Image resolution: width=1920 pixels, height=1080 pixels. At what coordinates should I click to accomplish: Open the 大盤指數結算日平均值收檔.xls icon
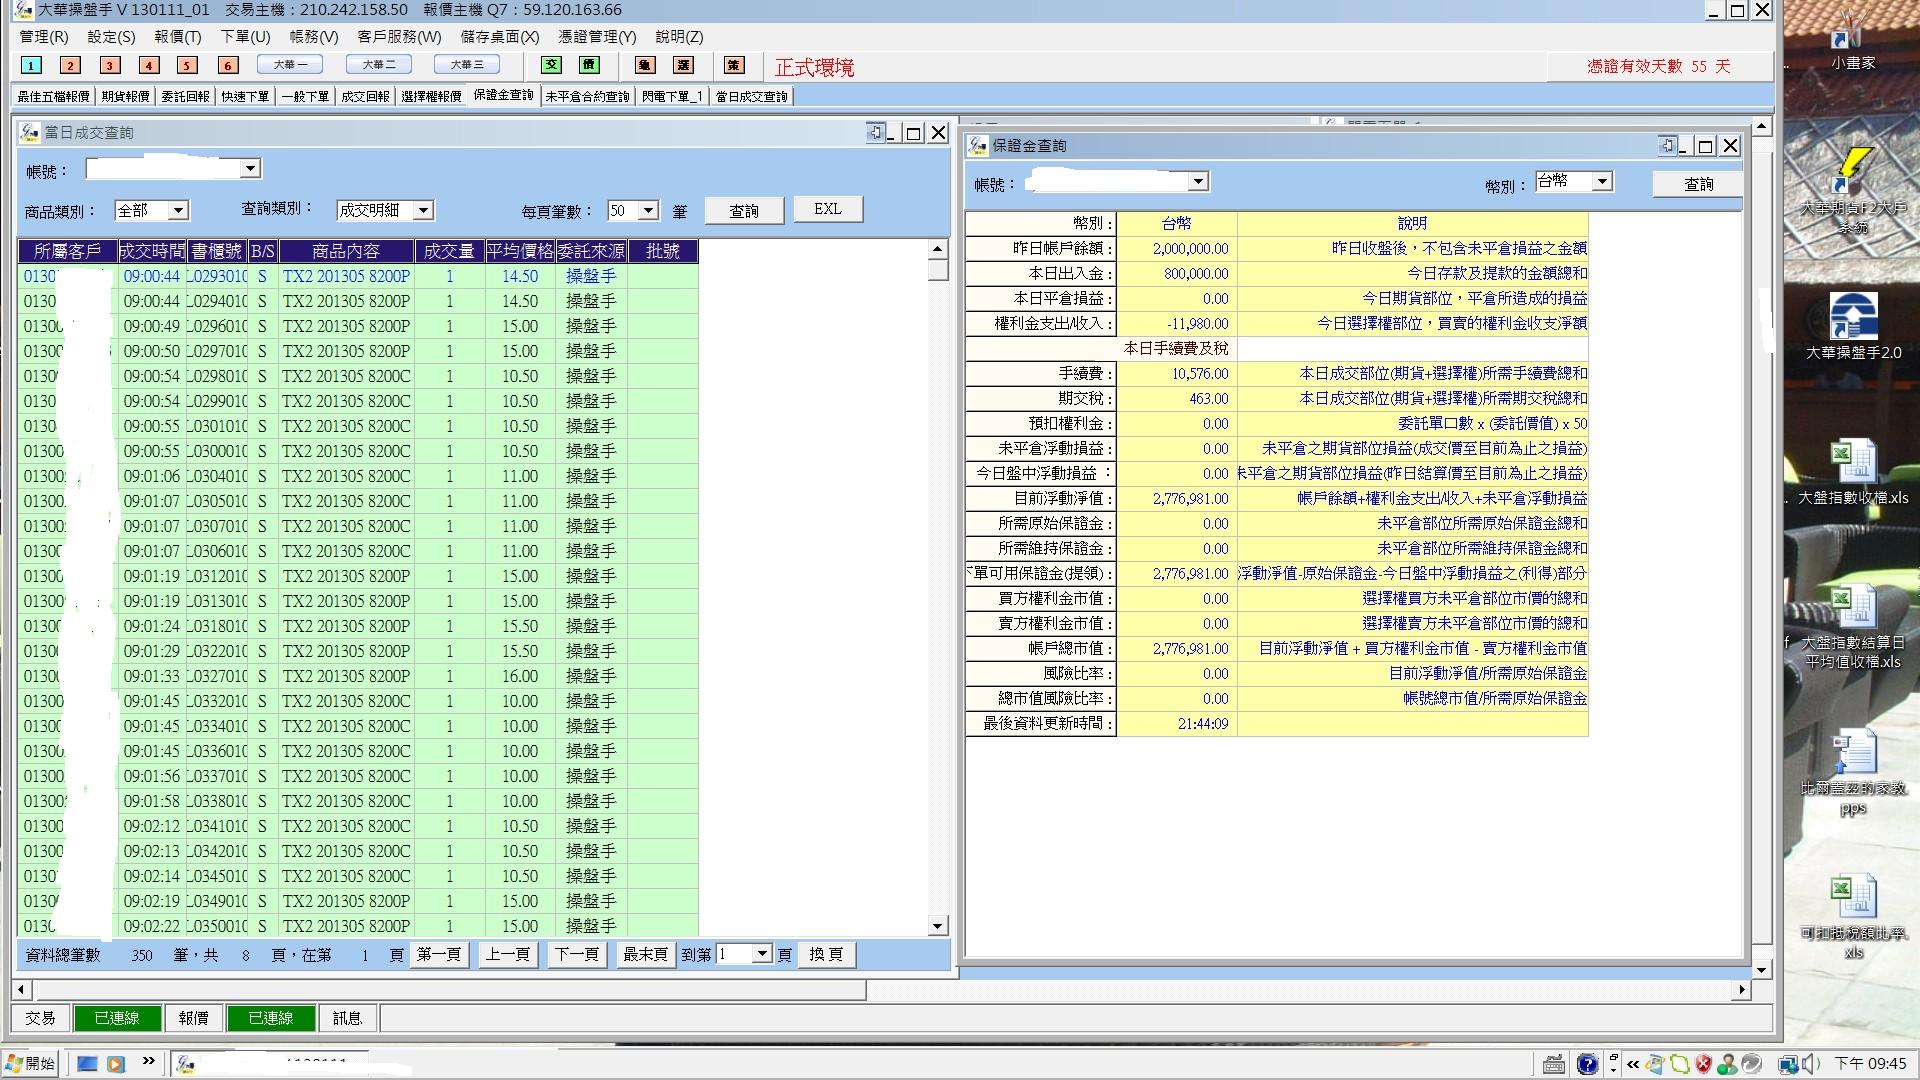(x=1853, y=627)
